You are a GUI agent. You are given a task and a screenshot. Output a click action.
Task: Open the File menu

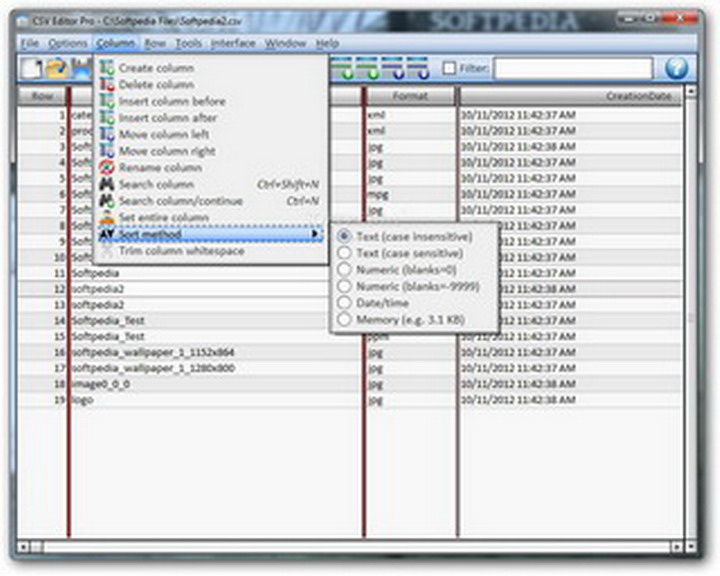pos(30,44)
